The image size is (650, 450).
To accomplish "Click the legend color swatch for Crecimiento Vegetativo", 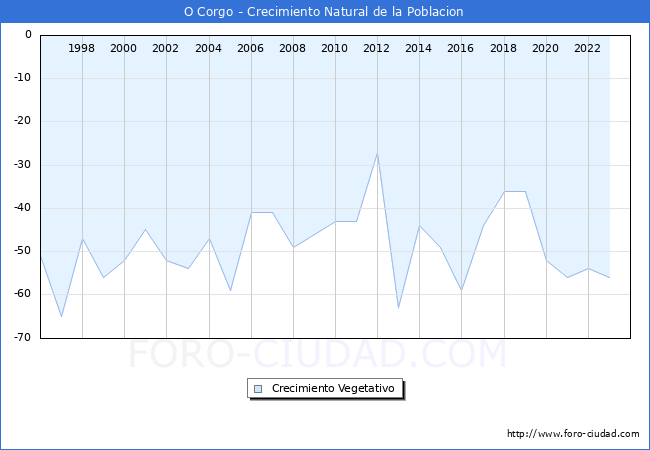I will 258,389.
